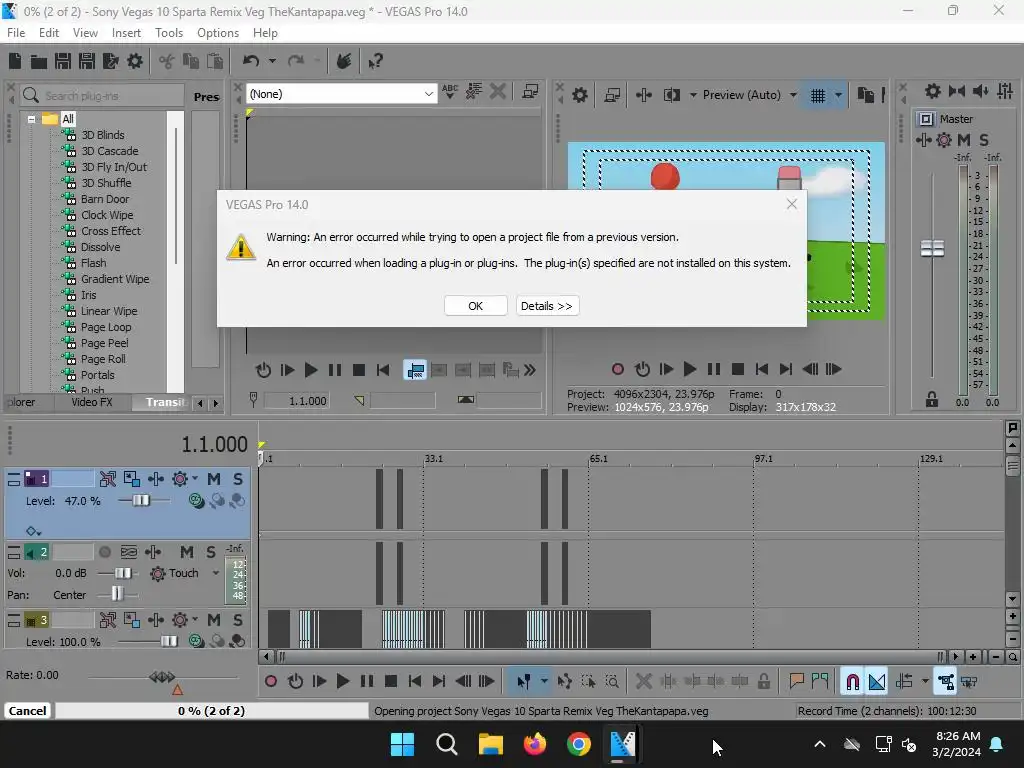Image resolution: width=1024 pixels, height=768 pixels.
Task: Click the What's This help icon
Action: coord(375,61)
